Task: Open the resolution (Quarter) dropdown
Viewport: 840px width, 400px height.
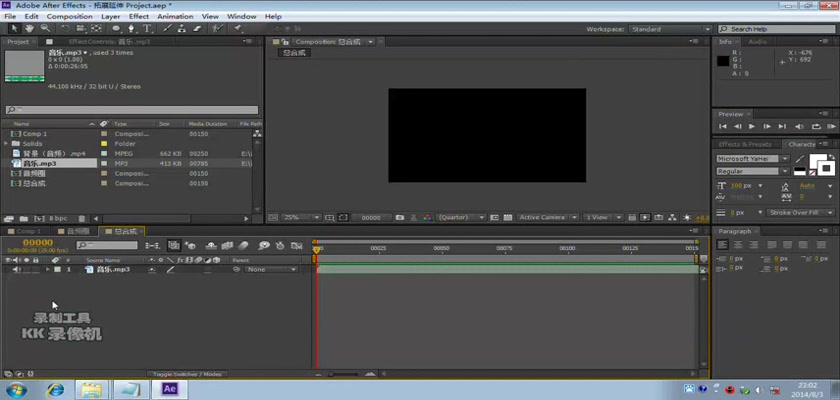Action: point(461,217)
